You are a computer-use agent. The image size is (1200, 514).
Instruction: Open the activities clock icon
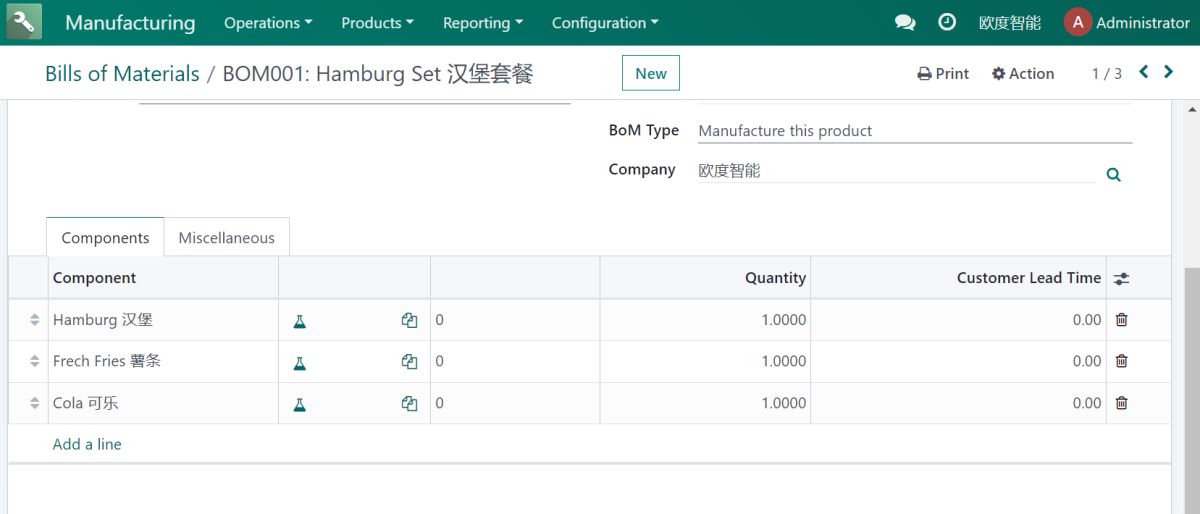click(947, 22)
